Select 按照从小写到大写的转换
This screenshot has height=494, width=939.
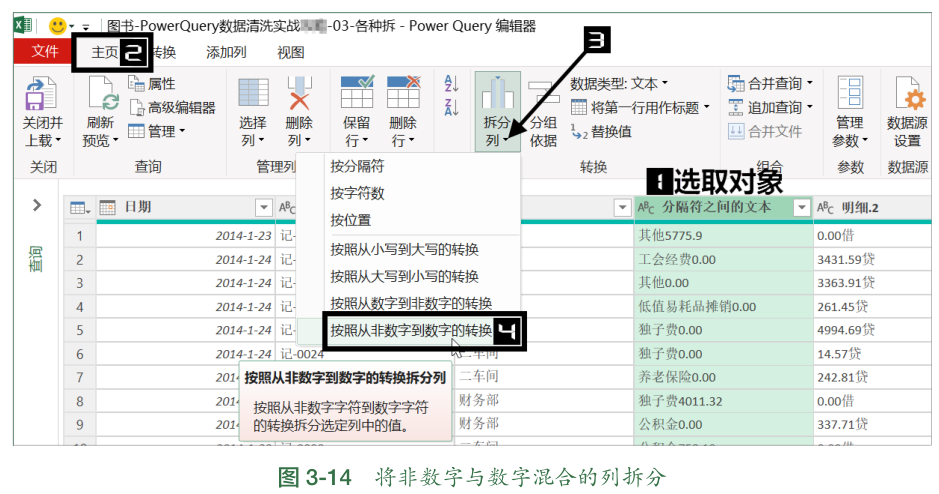coord(405,250)
